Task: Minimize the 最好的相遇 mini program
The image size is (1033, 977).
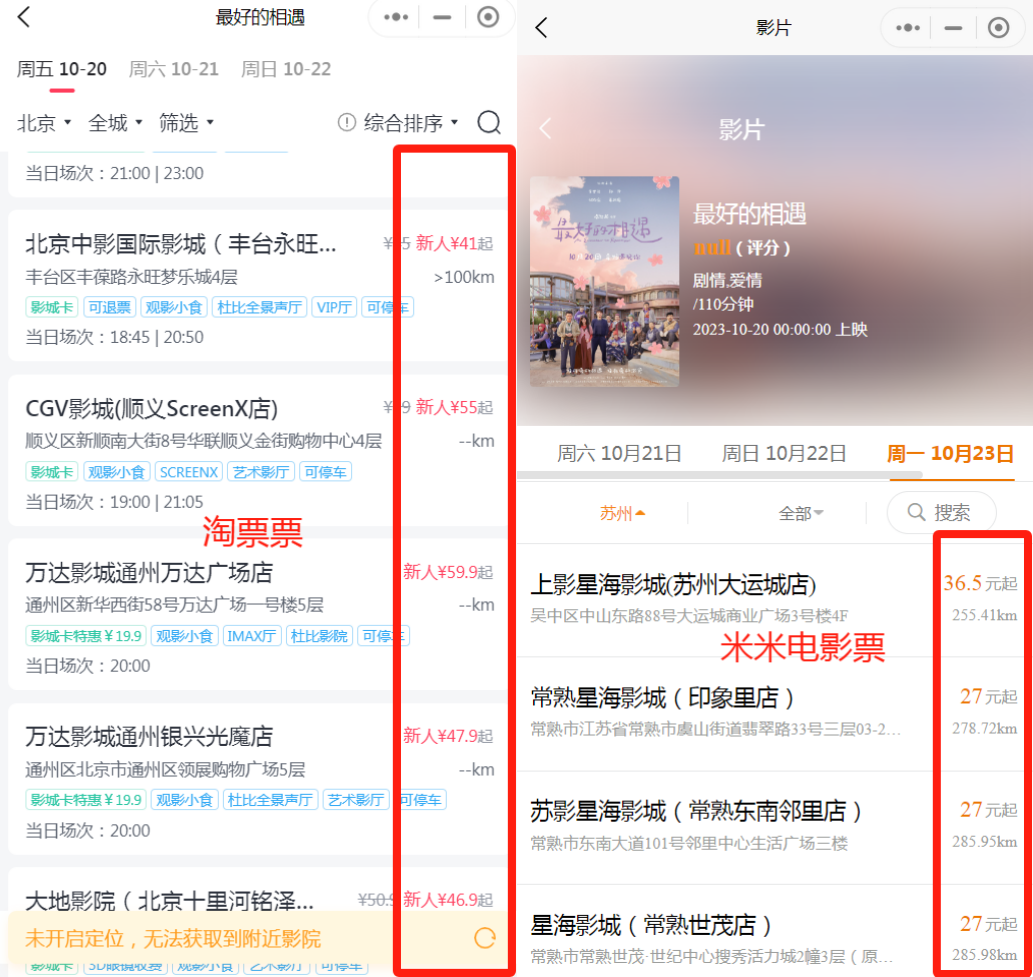Action: pyautogui.click(x=442, y=17)
